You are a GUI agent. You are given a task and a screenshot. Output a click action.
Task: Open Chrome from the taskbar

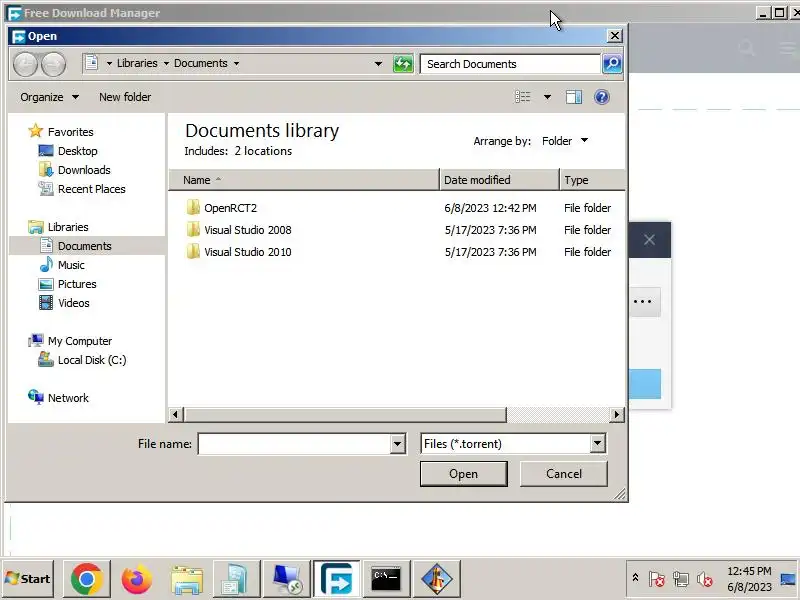coord(87,579)
